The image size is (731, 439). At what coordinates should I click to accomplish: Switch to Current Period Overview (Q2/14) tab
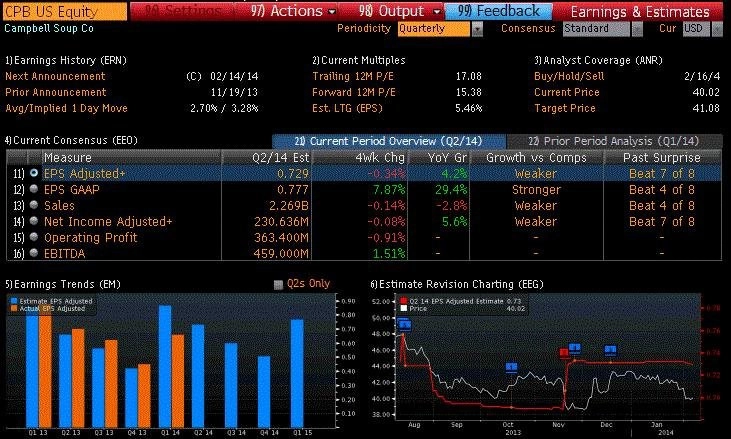[x=388, y=141]
